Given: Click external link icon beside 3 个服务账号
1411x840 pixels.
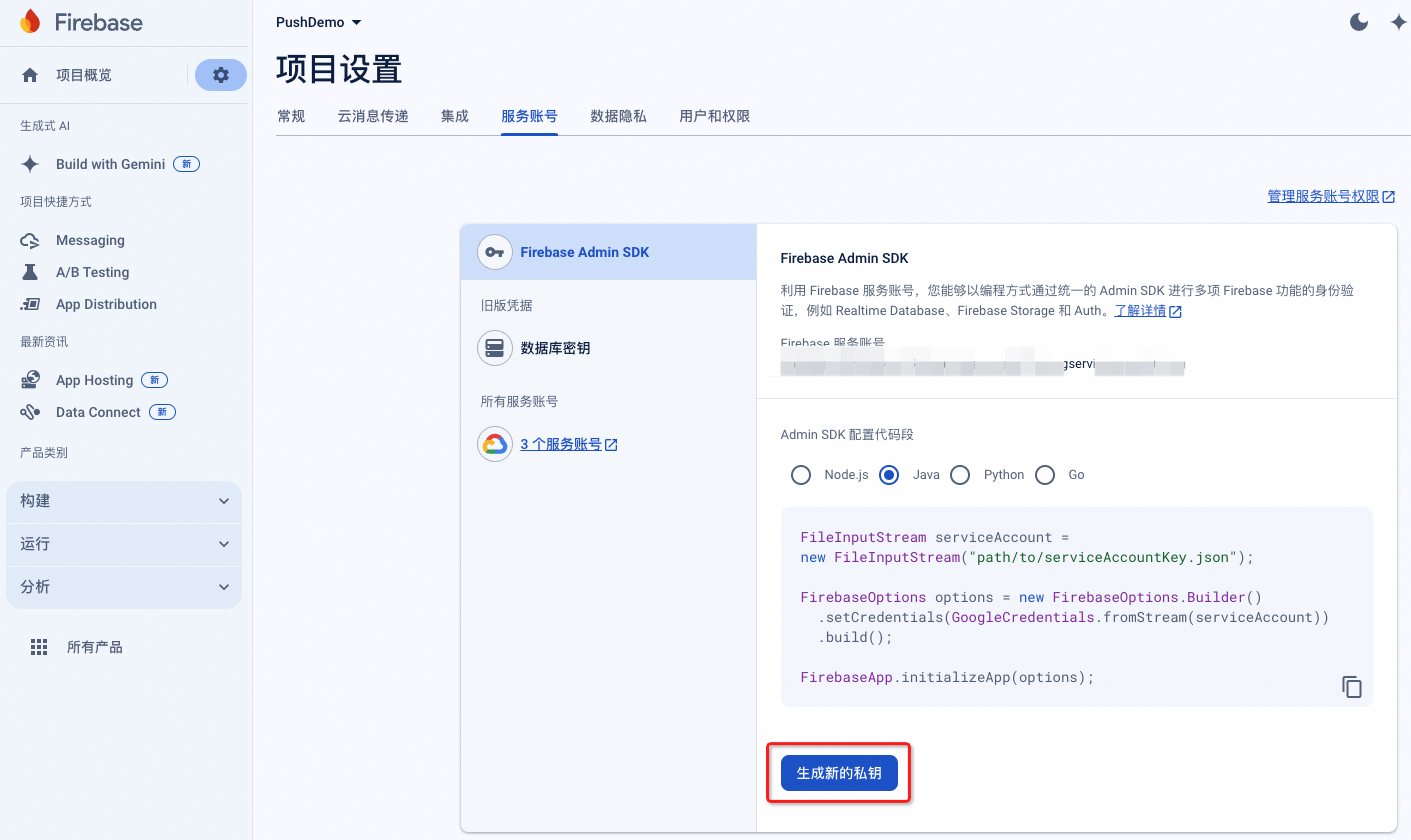Looking at the screenshot, I should click(x=611, y=445).
